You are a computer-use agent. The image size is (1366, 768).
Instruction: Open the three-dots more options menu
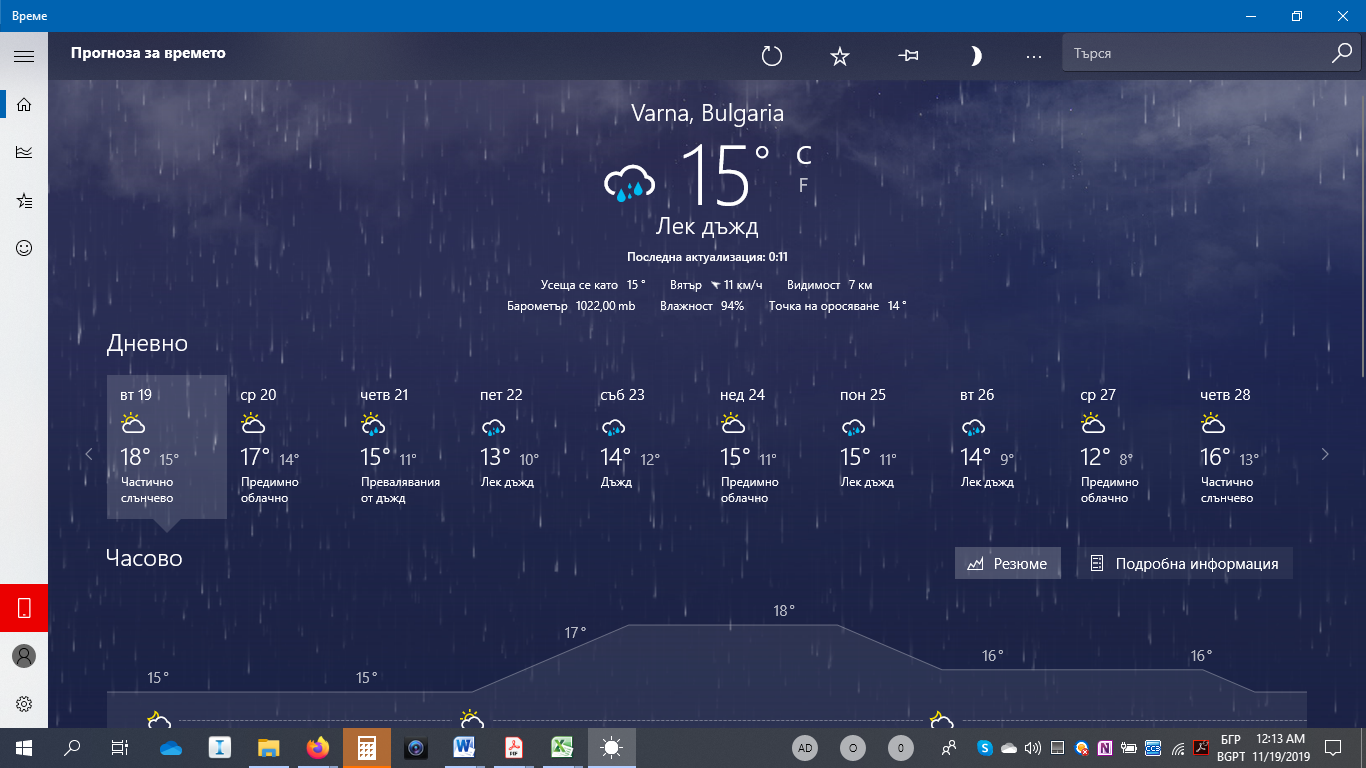pos(1034,56)
